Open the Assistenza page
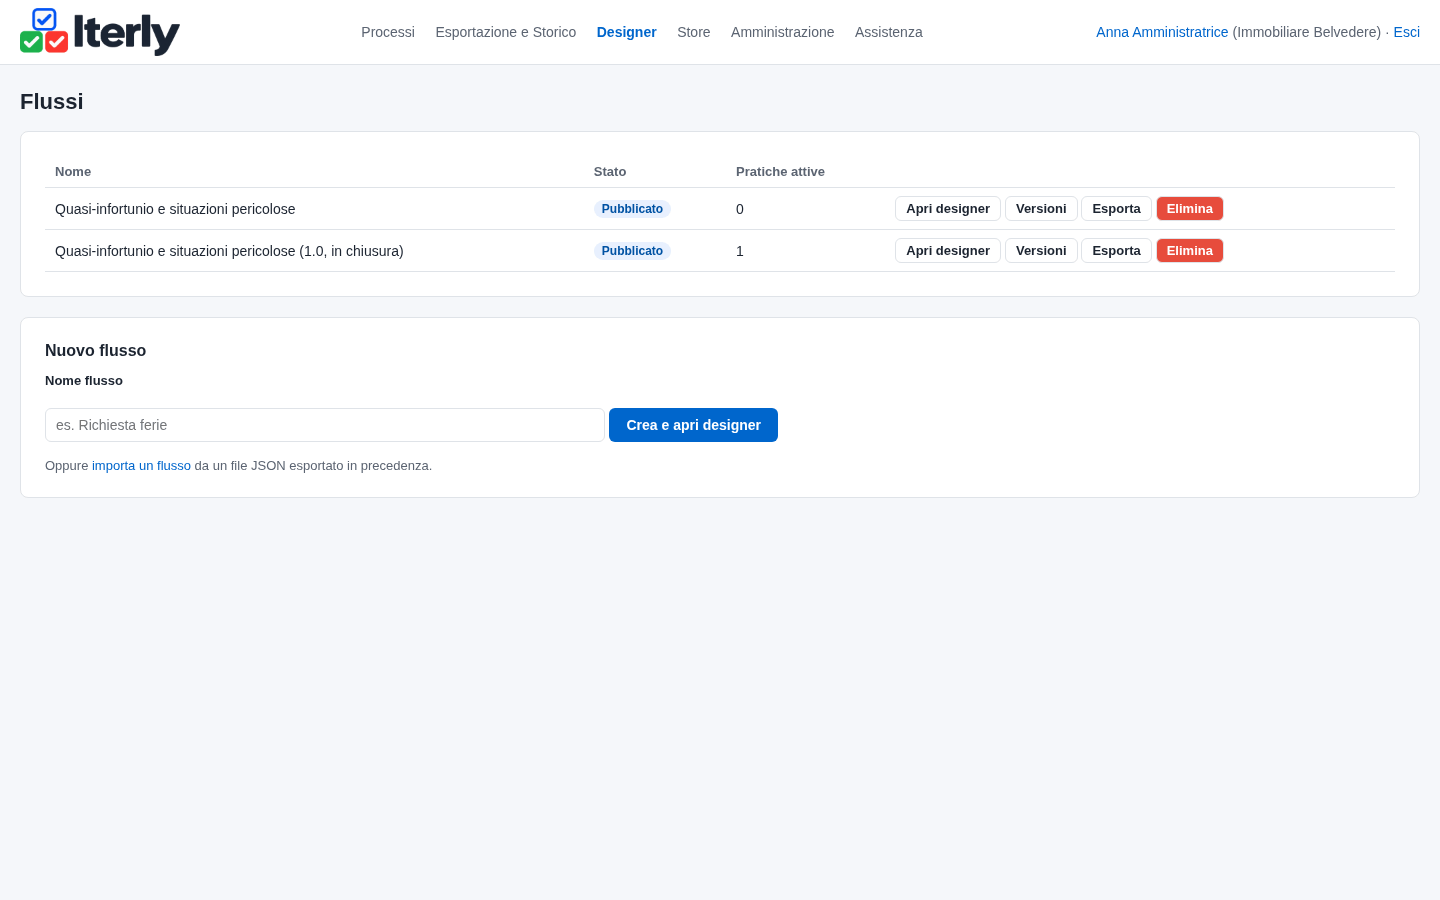 coord(889,32)
